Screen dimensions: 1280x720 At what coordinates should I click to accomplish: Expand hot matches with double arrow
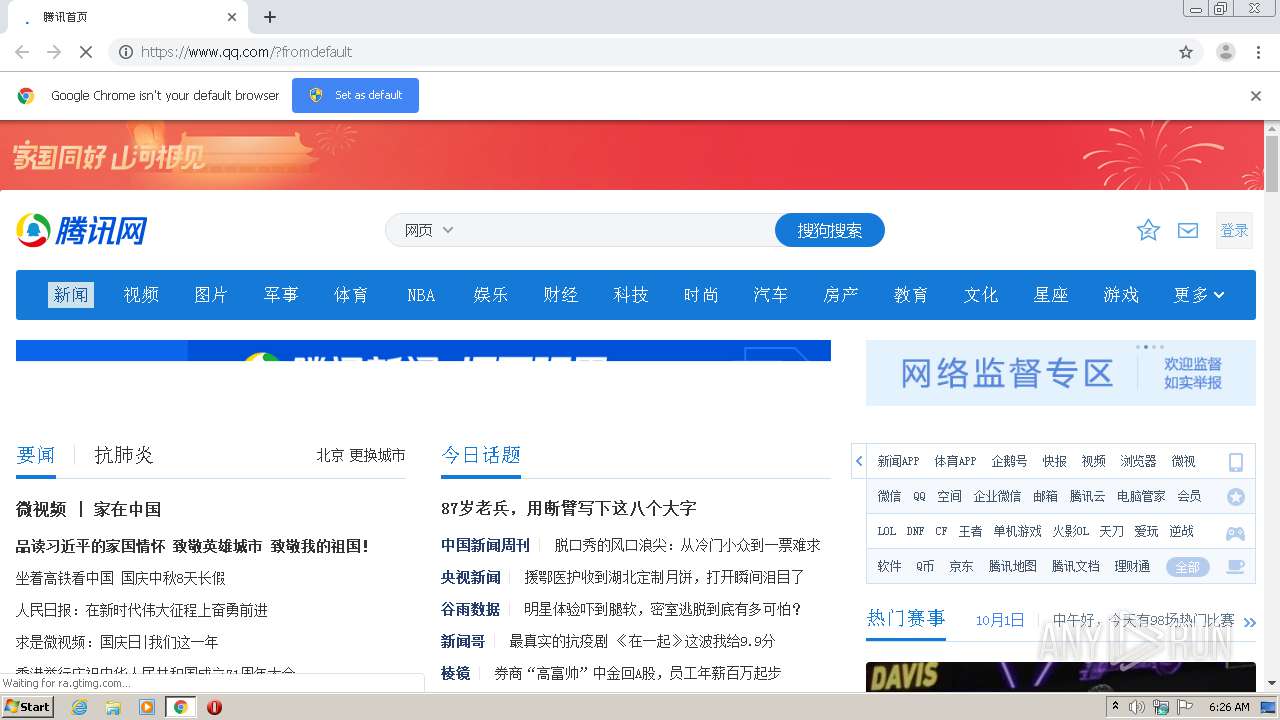click(1249, 622)
